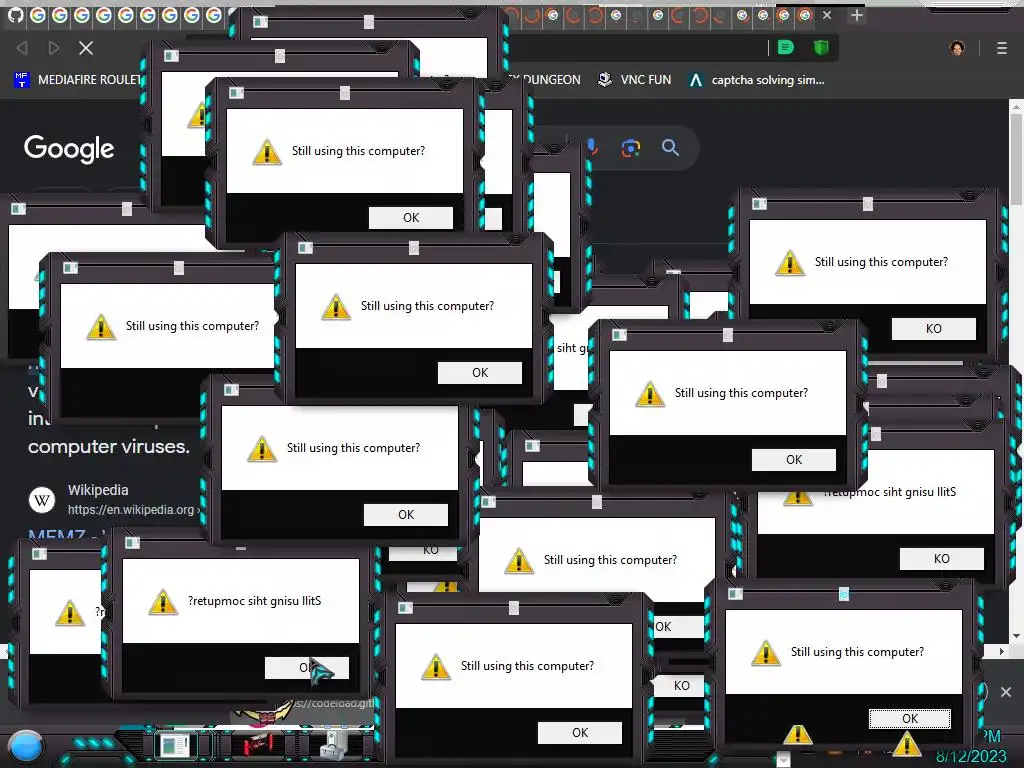
Task: Open the green speech-bubble extension icon
Action: (786, 47)
